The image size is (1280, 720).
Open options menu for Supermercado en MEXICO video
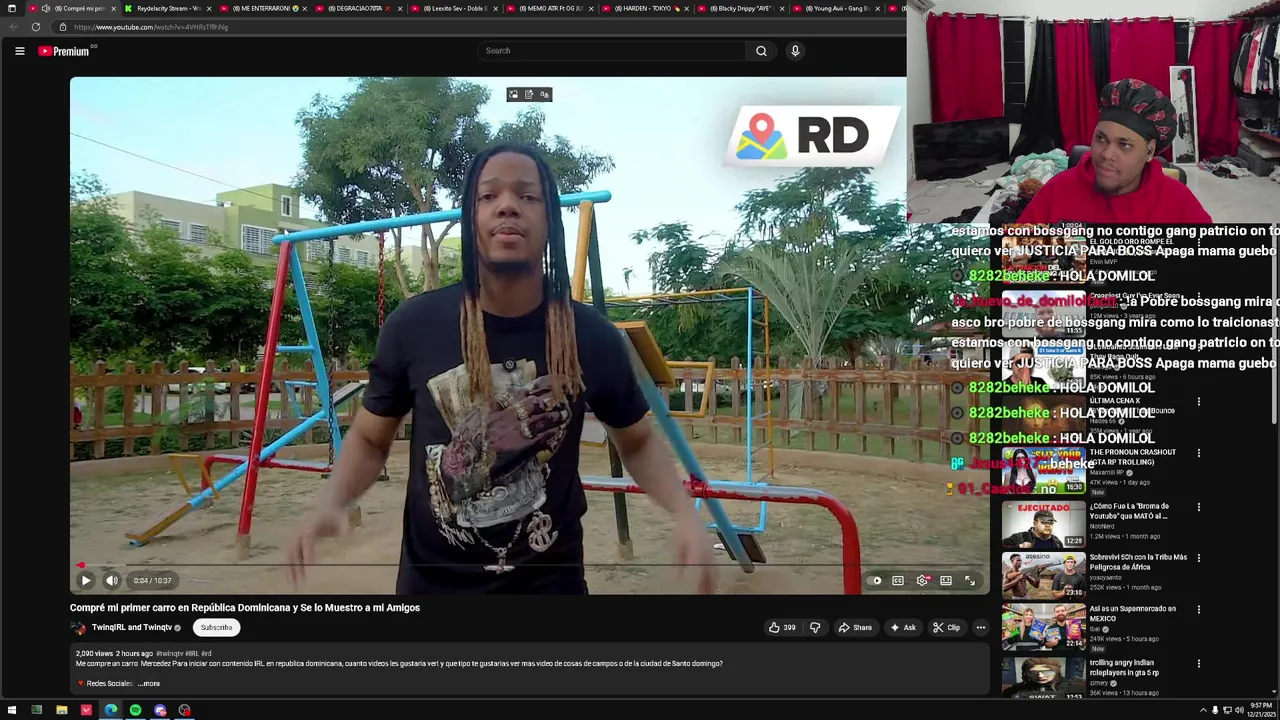pyautogui.click(x=1199, y=609)
